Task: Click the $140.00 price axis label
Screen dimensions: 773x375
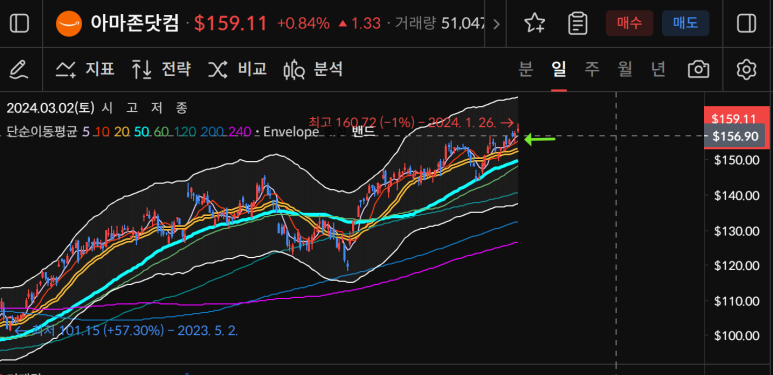Action: (x=738, y=196)
